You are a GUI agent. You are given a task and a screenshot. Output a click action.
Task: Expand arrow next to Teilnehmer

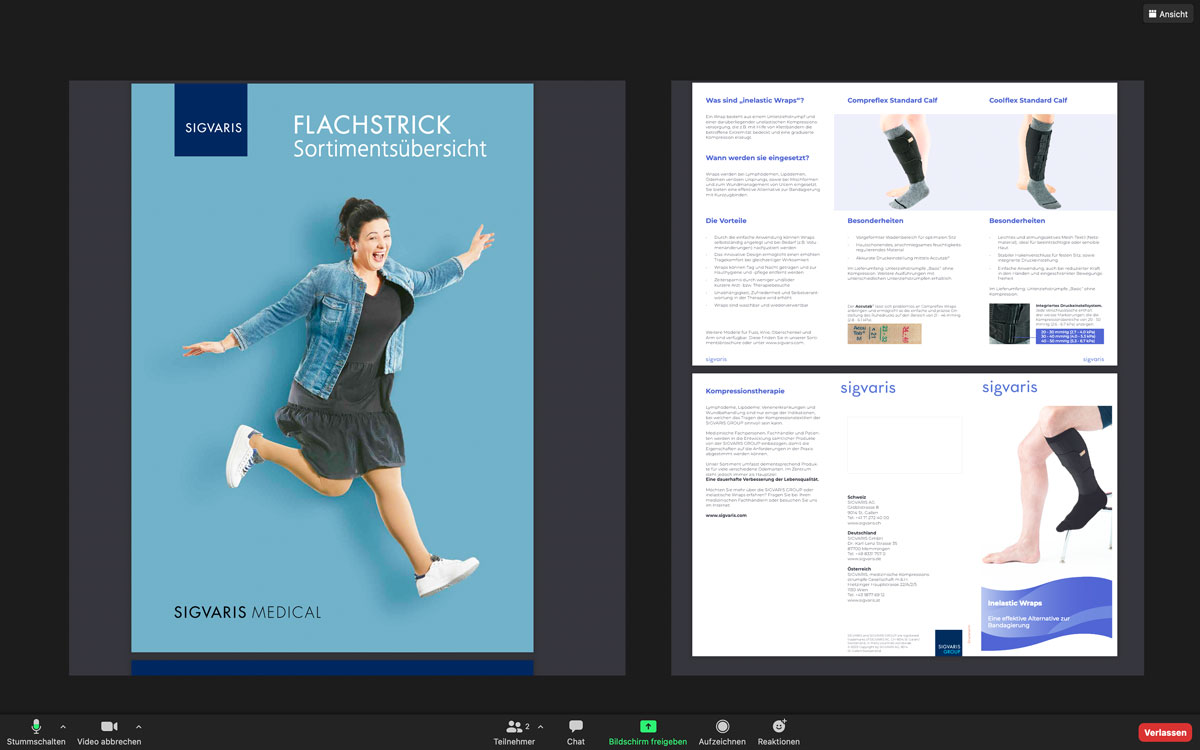(541, 727)
